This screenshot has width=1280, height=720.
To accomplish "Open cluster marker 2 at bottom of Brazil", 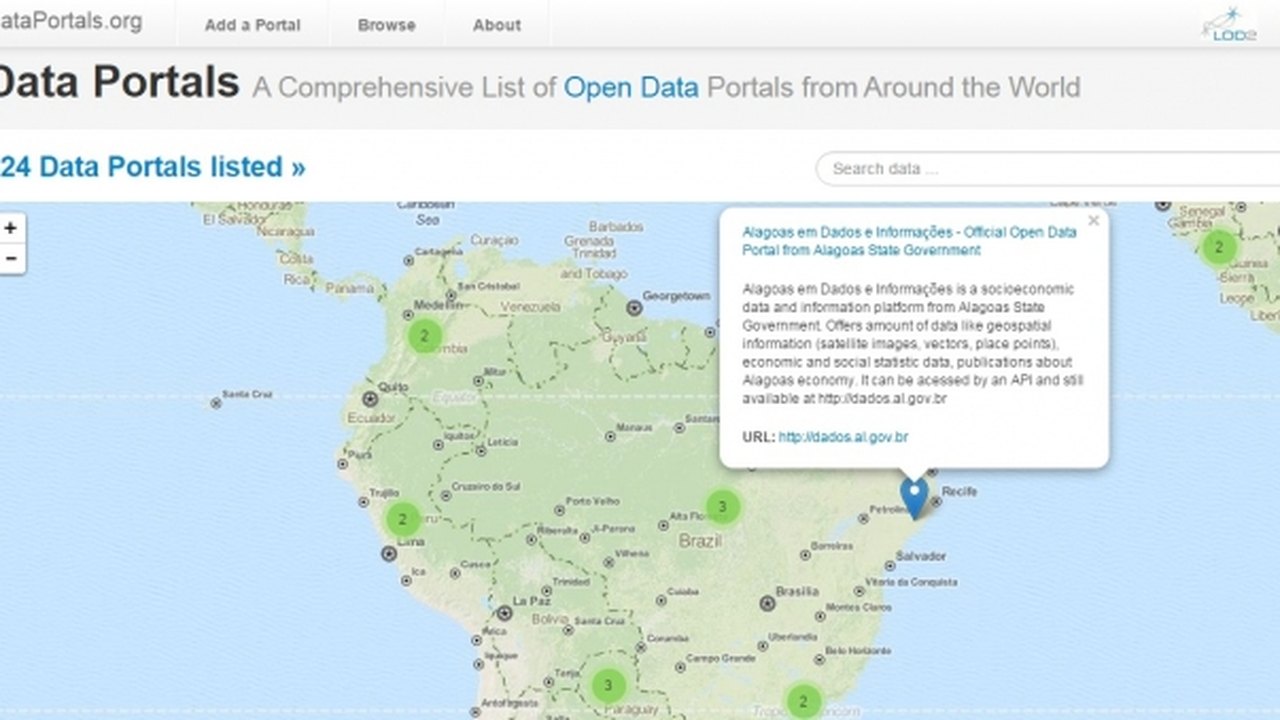I will click(x=803, y=702).
